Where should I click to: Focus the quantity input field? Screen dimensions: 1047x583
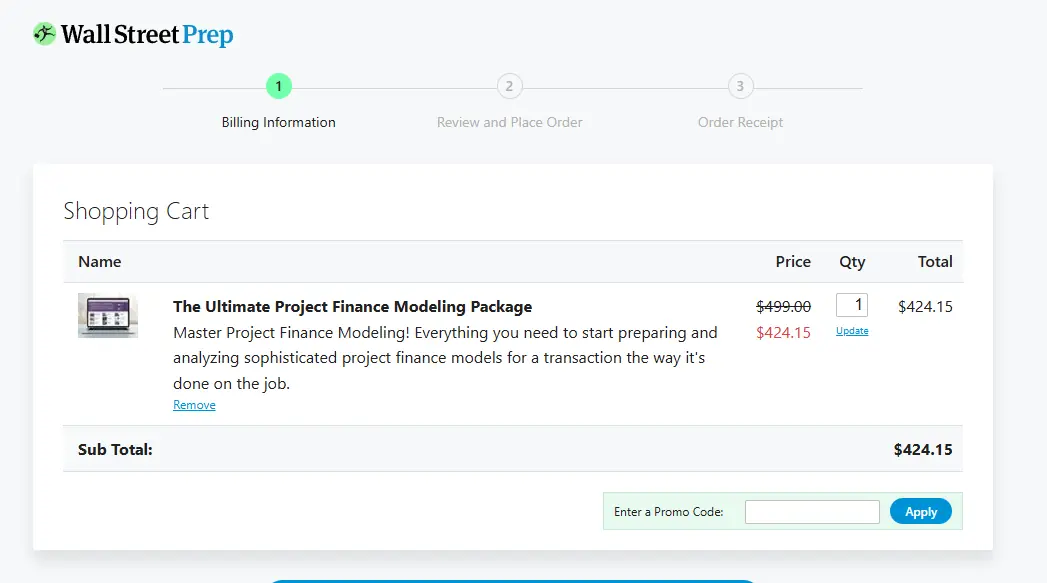[852, 305]
